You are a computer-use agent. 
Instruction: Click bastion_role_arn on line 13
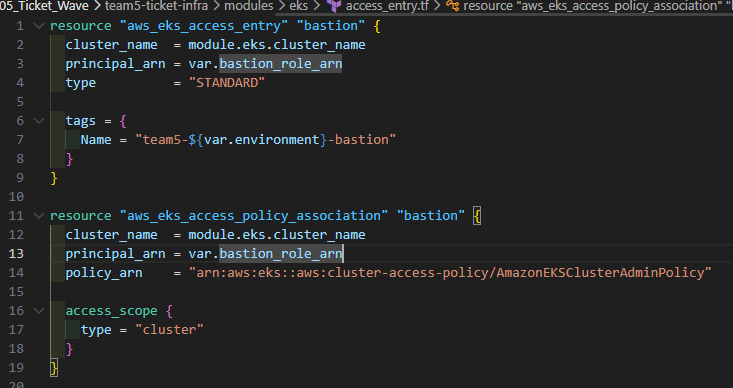[280, 254]
